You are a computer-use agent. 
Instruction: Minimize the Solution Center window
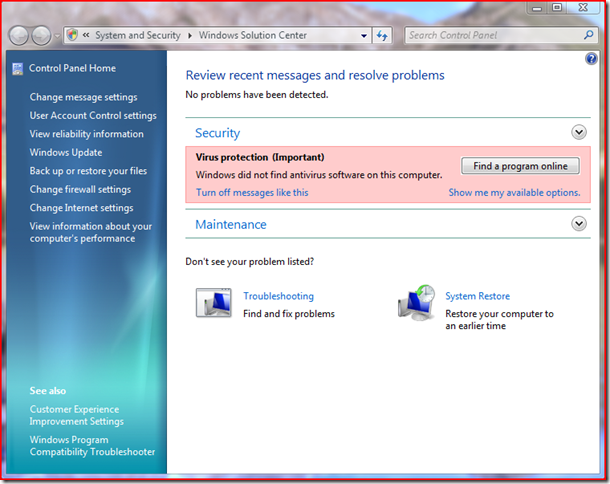(x=537, y=8)
